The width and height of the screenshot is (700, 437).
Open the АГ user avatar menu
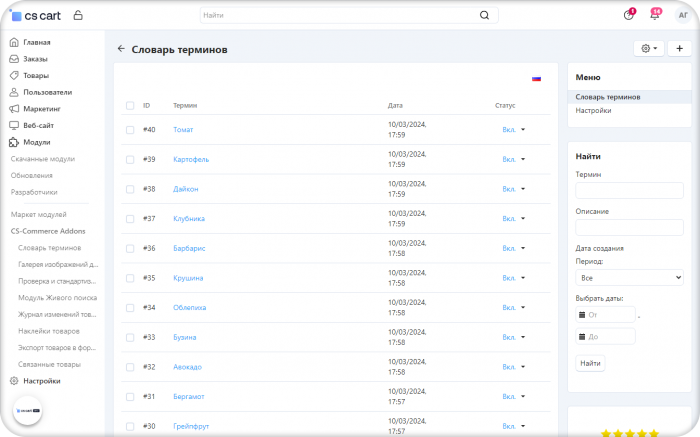pos(683,15)
